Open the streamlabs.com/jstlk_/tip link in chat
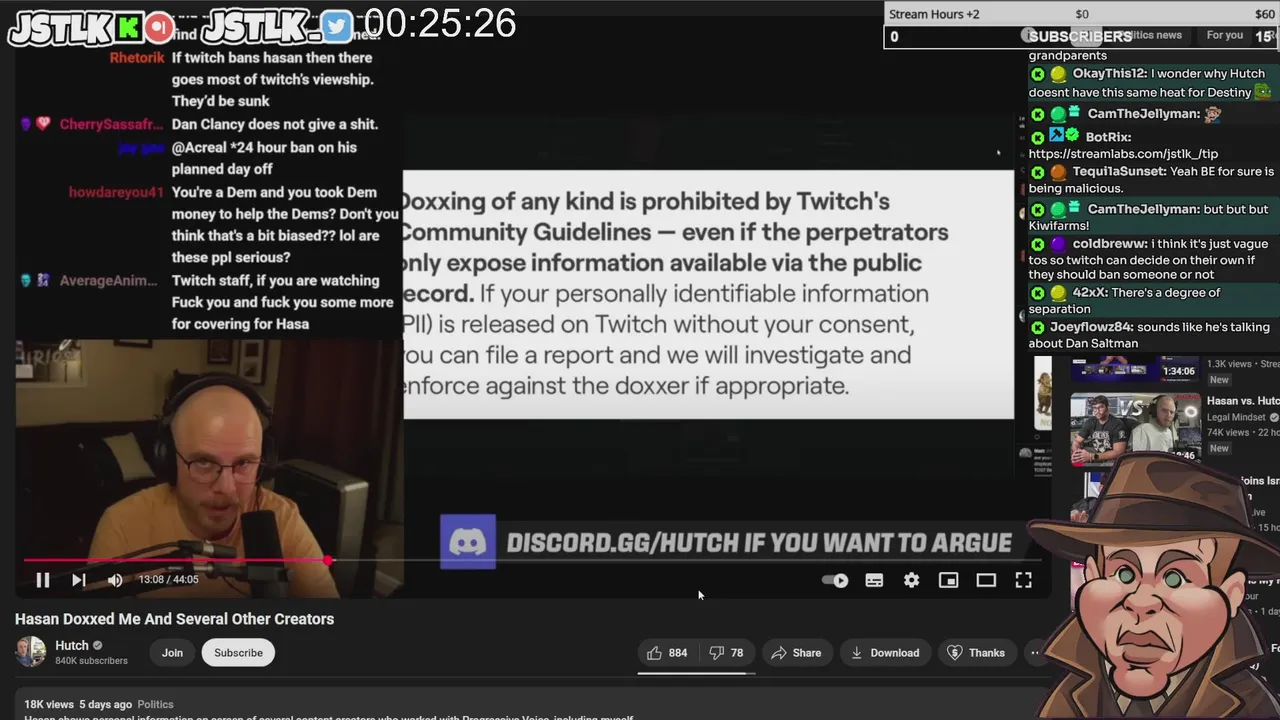 pyautogui.click(x=1123, y=154)
